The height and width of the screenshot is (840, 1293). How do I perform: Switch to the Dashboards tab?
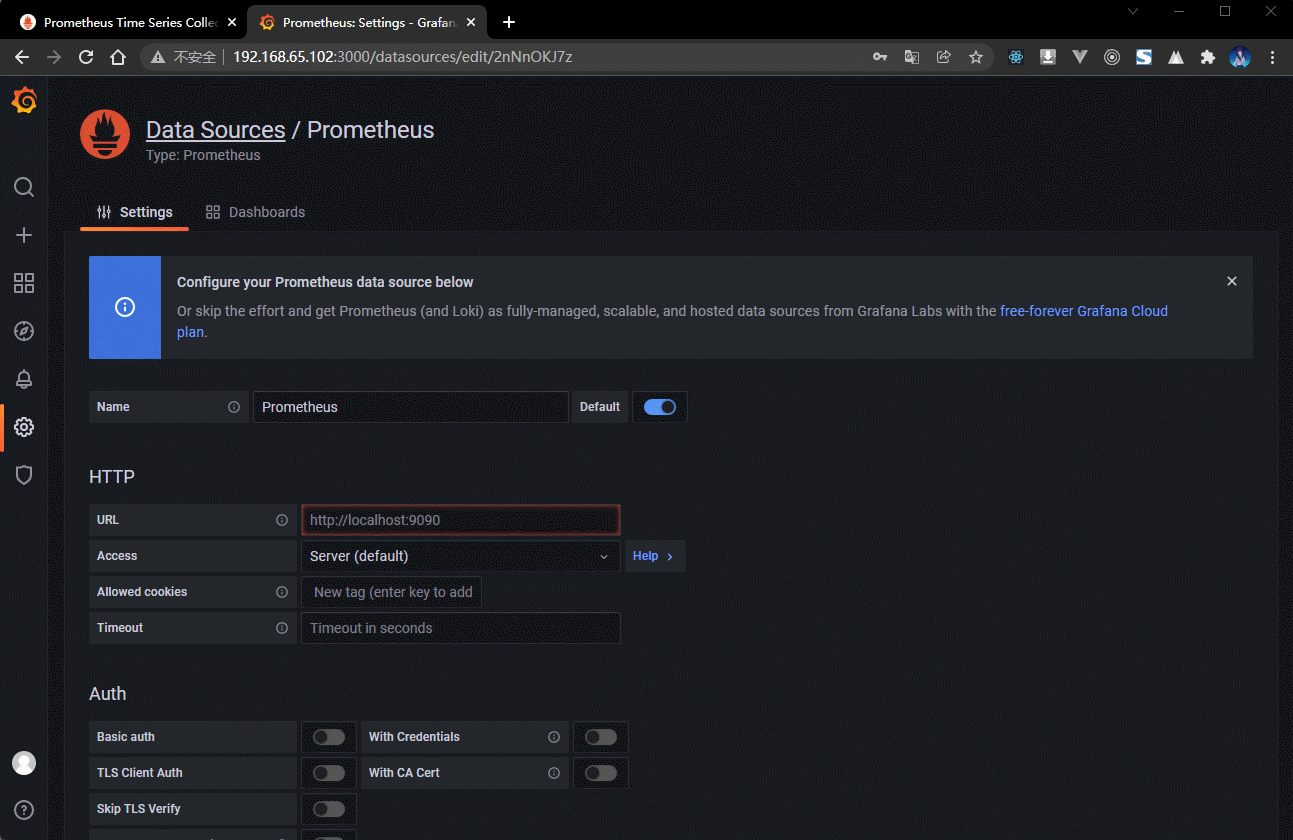pyautogui.click(x=255, y=212)
